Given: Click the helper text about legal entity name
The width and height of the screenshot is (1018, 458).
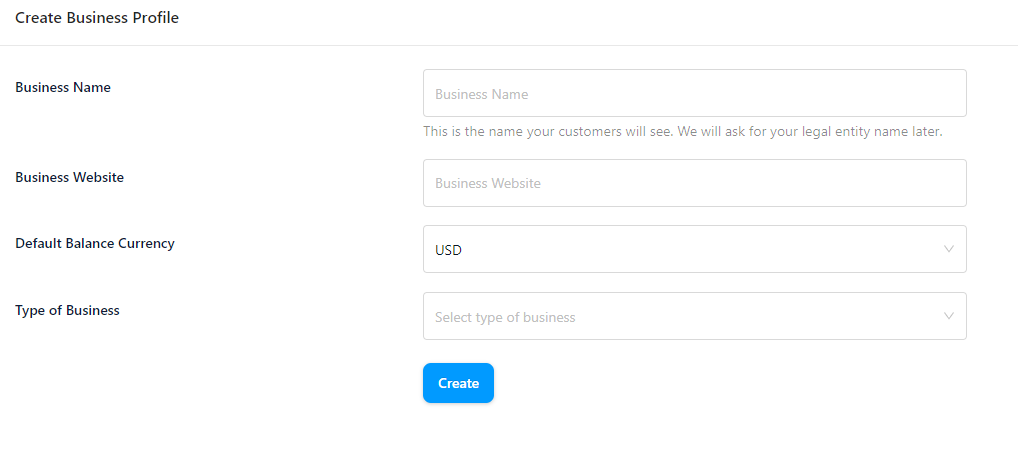Looking at the screenshot, I should pos(682,131).
